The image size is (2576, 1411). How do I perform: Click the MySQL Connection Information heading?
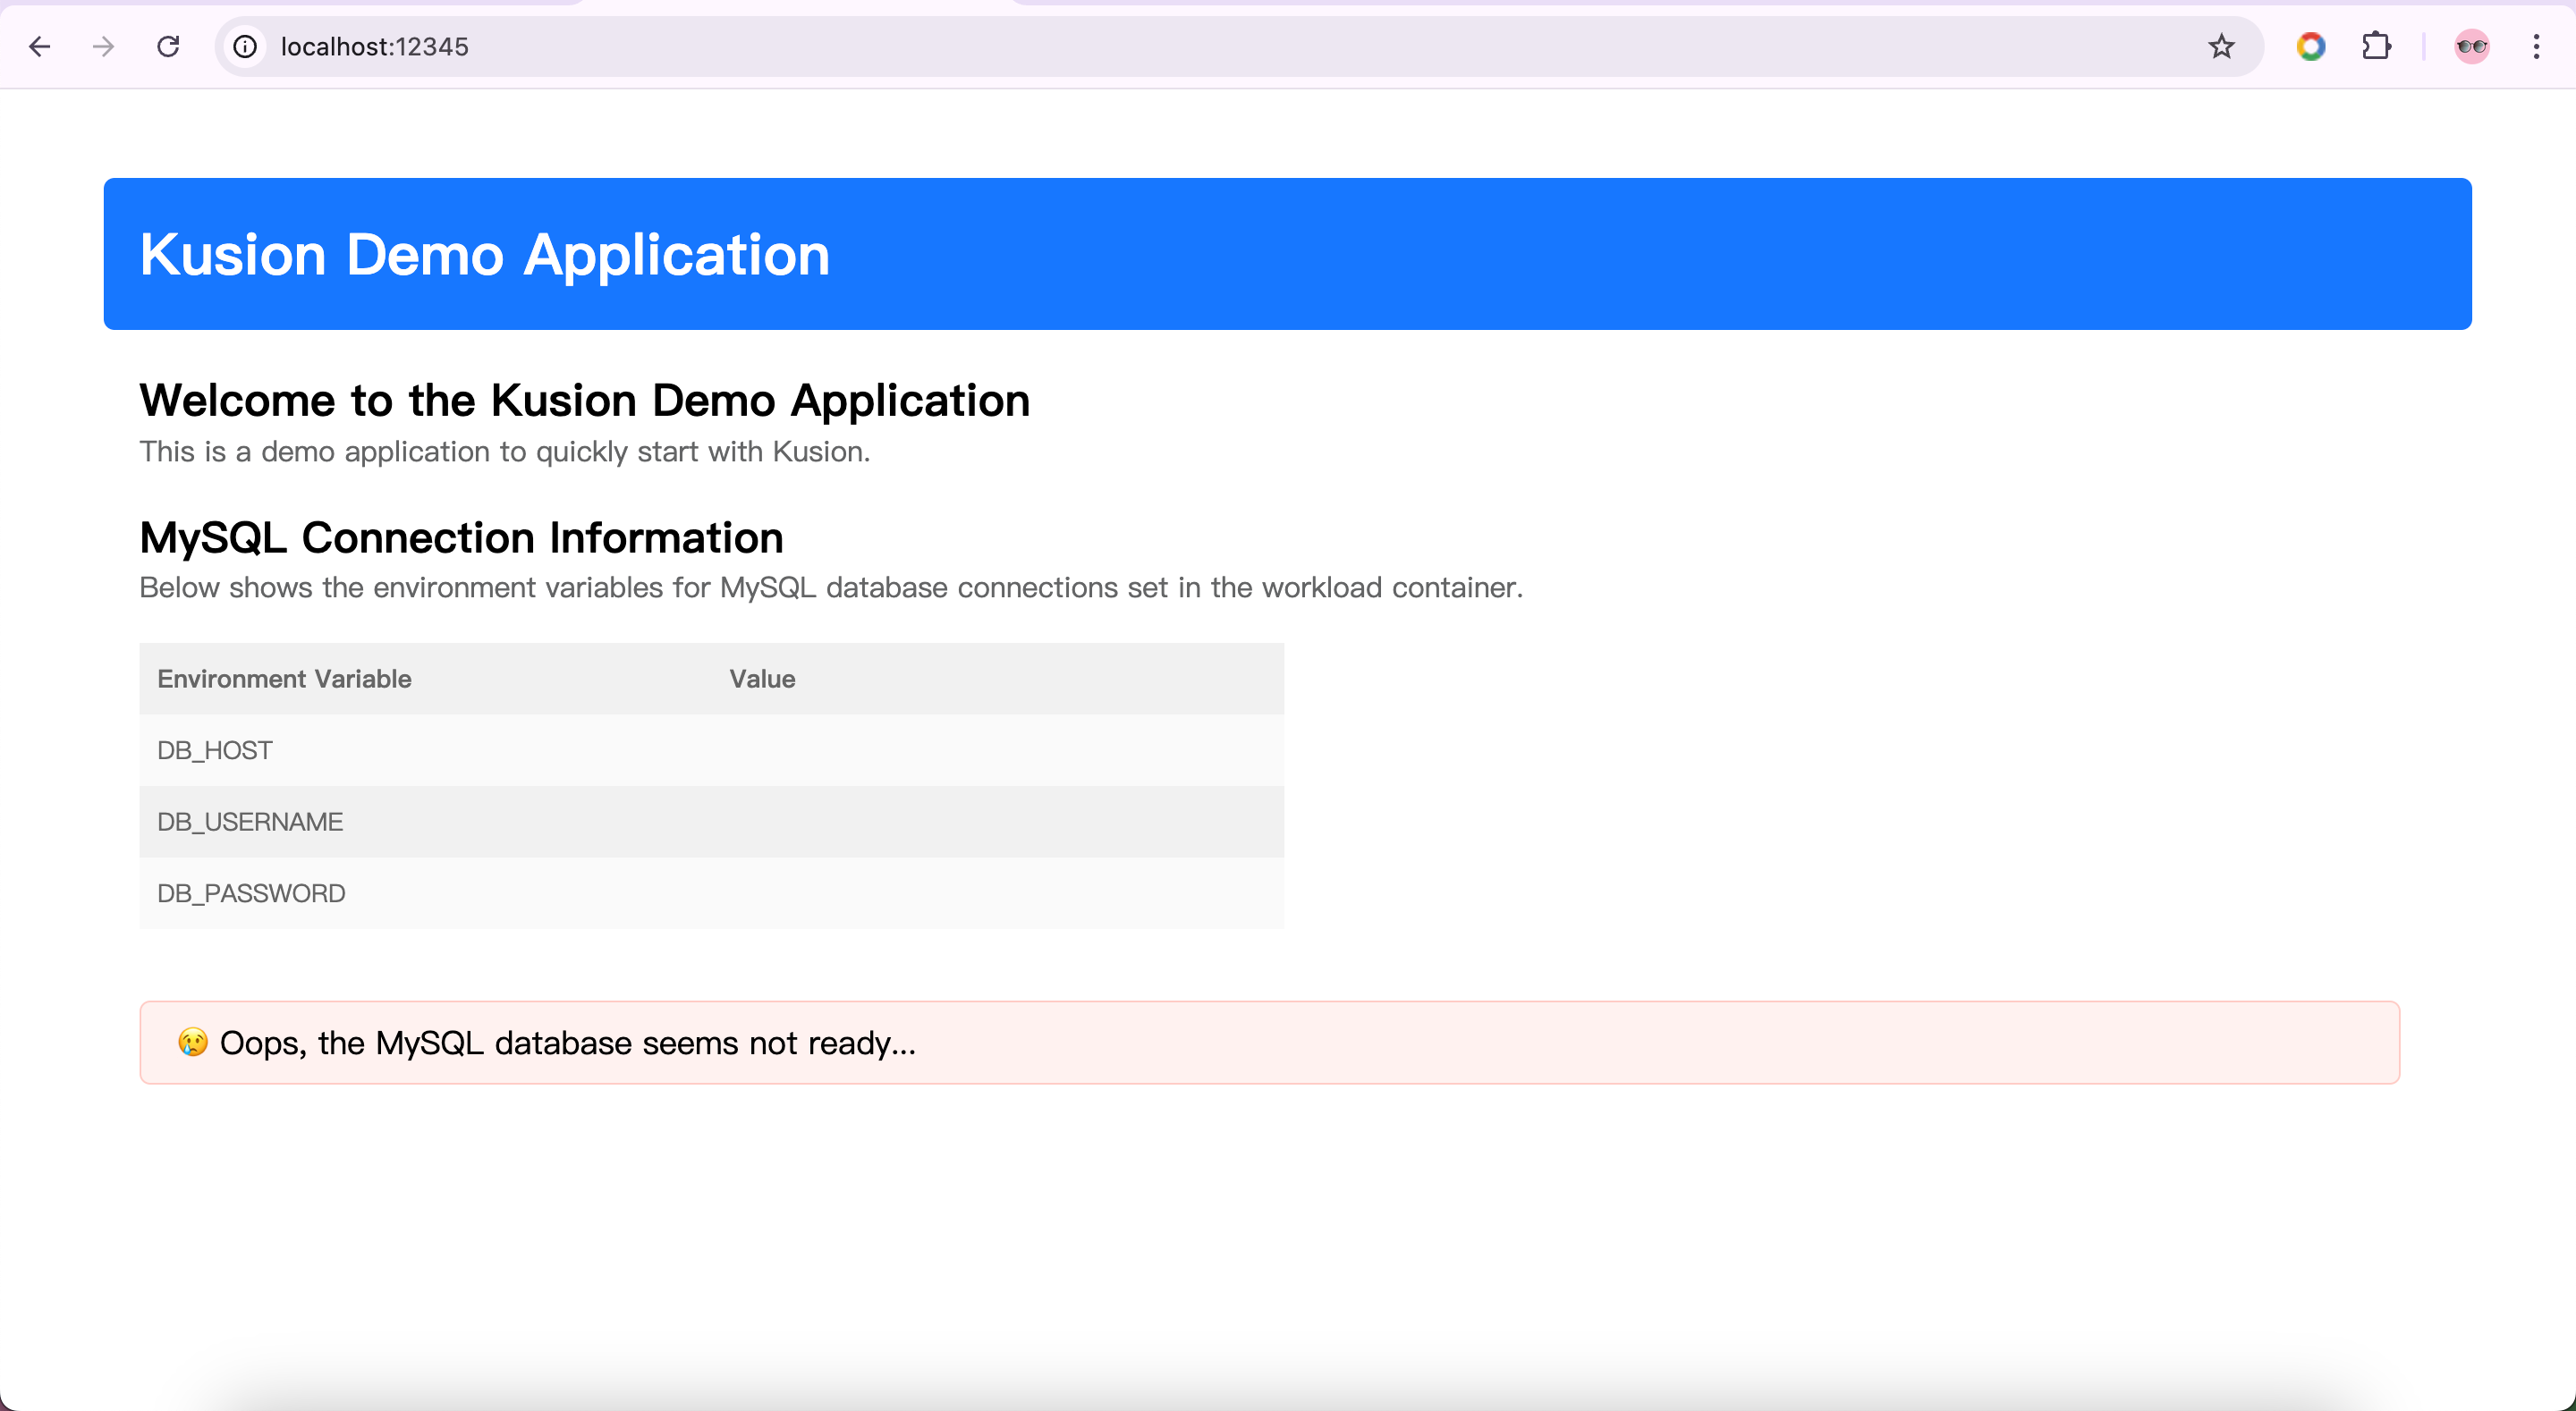[x=461, y=537]
